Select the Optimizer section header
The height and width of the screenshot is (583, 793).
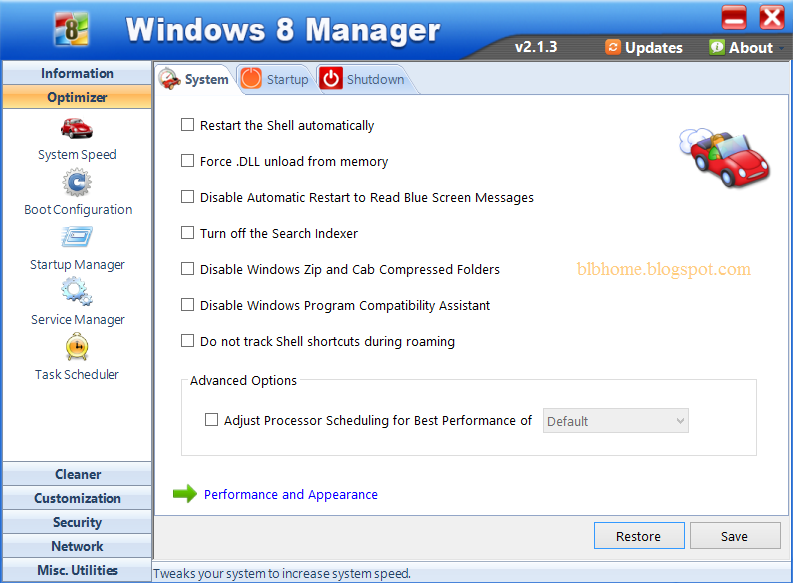[77, 97]
